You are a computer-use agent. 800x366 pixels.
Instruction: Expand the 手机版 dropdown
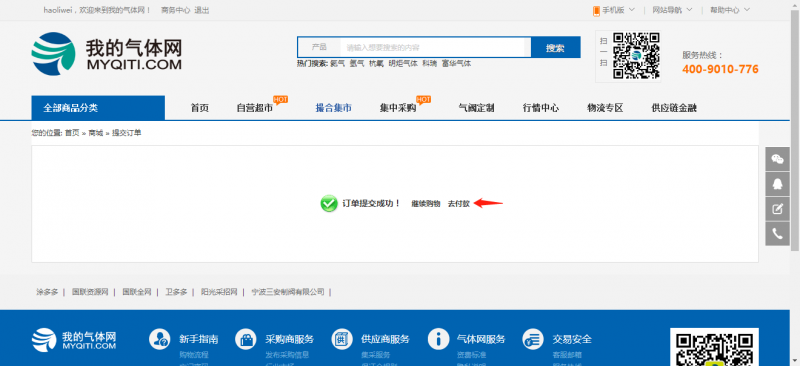pyautogui.click(x=618, y=10)
